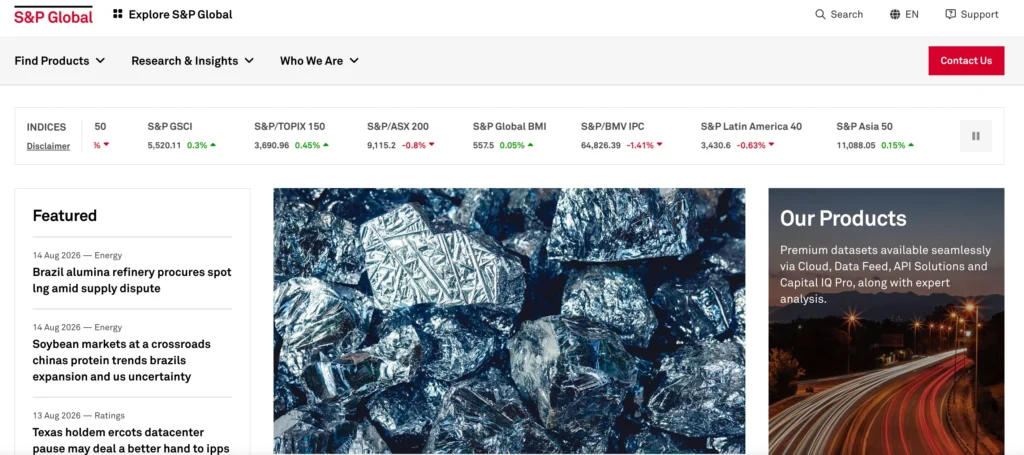1024x455 pixels.
Task: Click the S&P Global logo
Action: click(x=54, y=15)
